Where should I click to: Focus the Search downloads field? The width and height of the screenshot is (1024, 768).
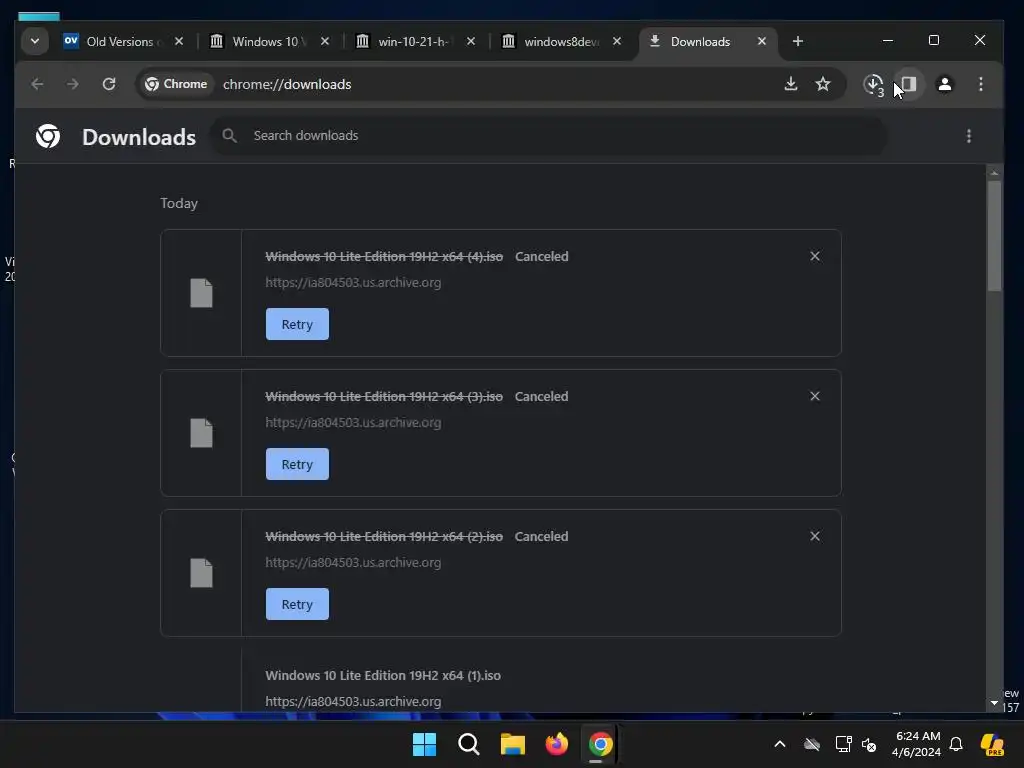point(549,136)
